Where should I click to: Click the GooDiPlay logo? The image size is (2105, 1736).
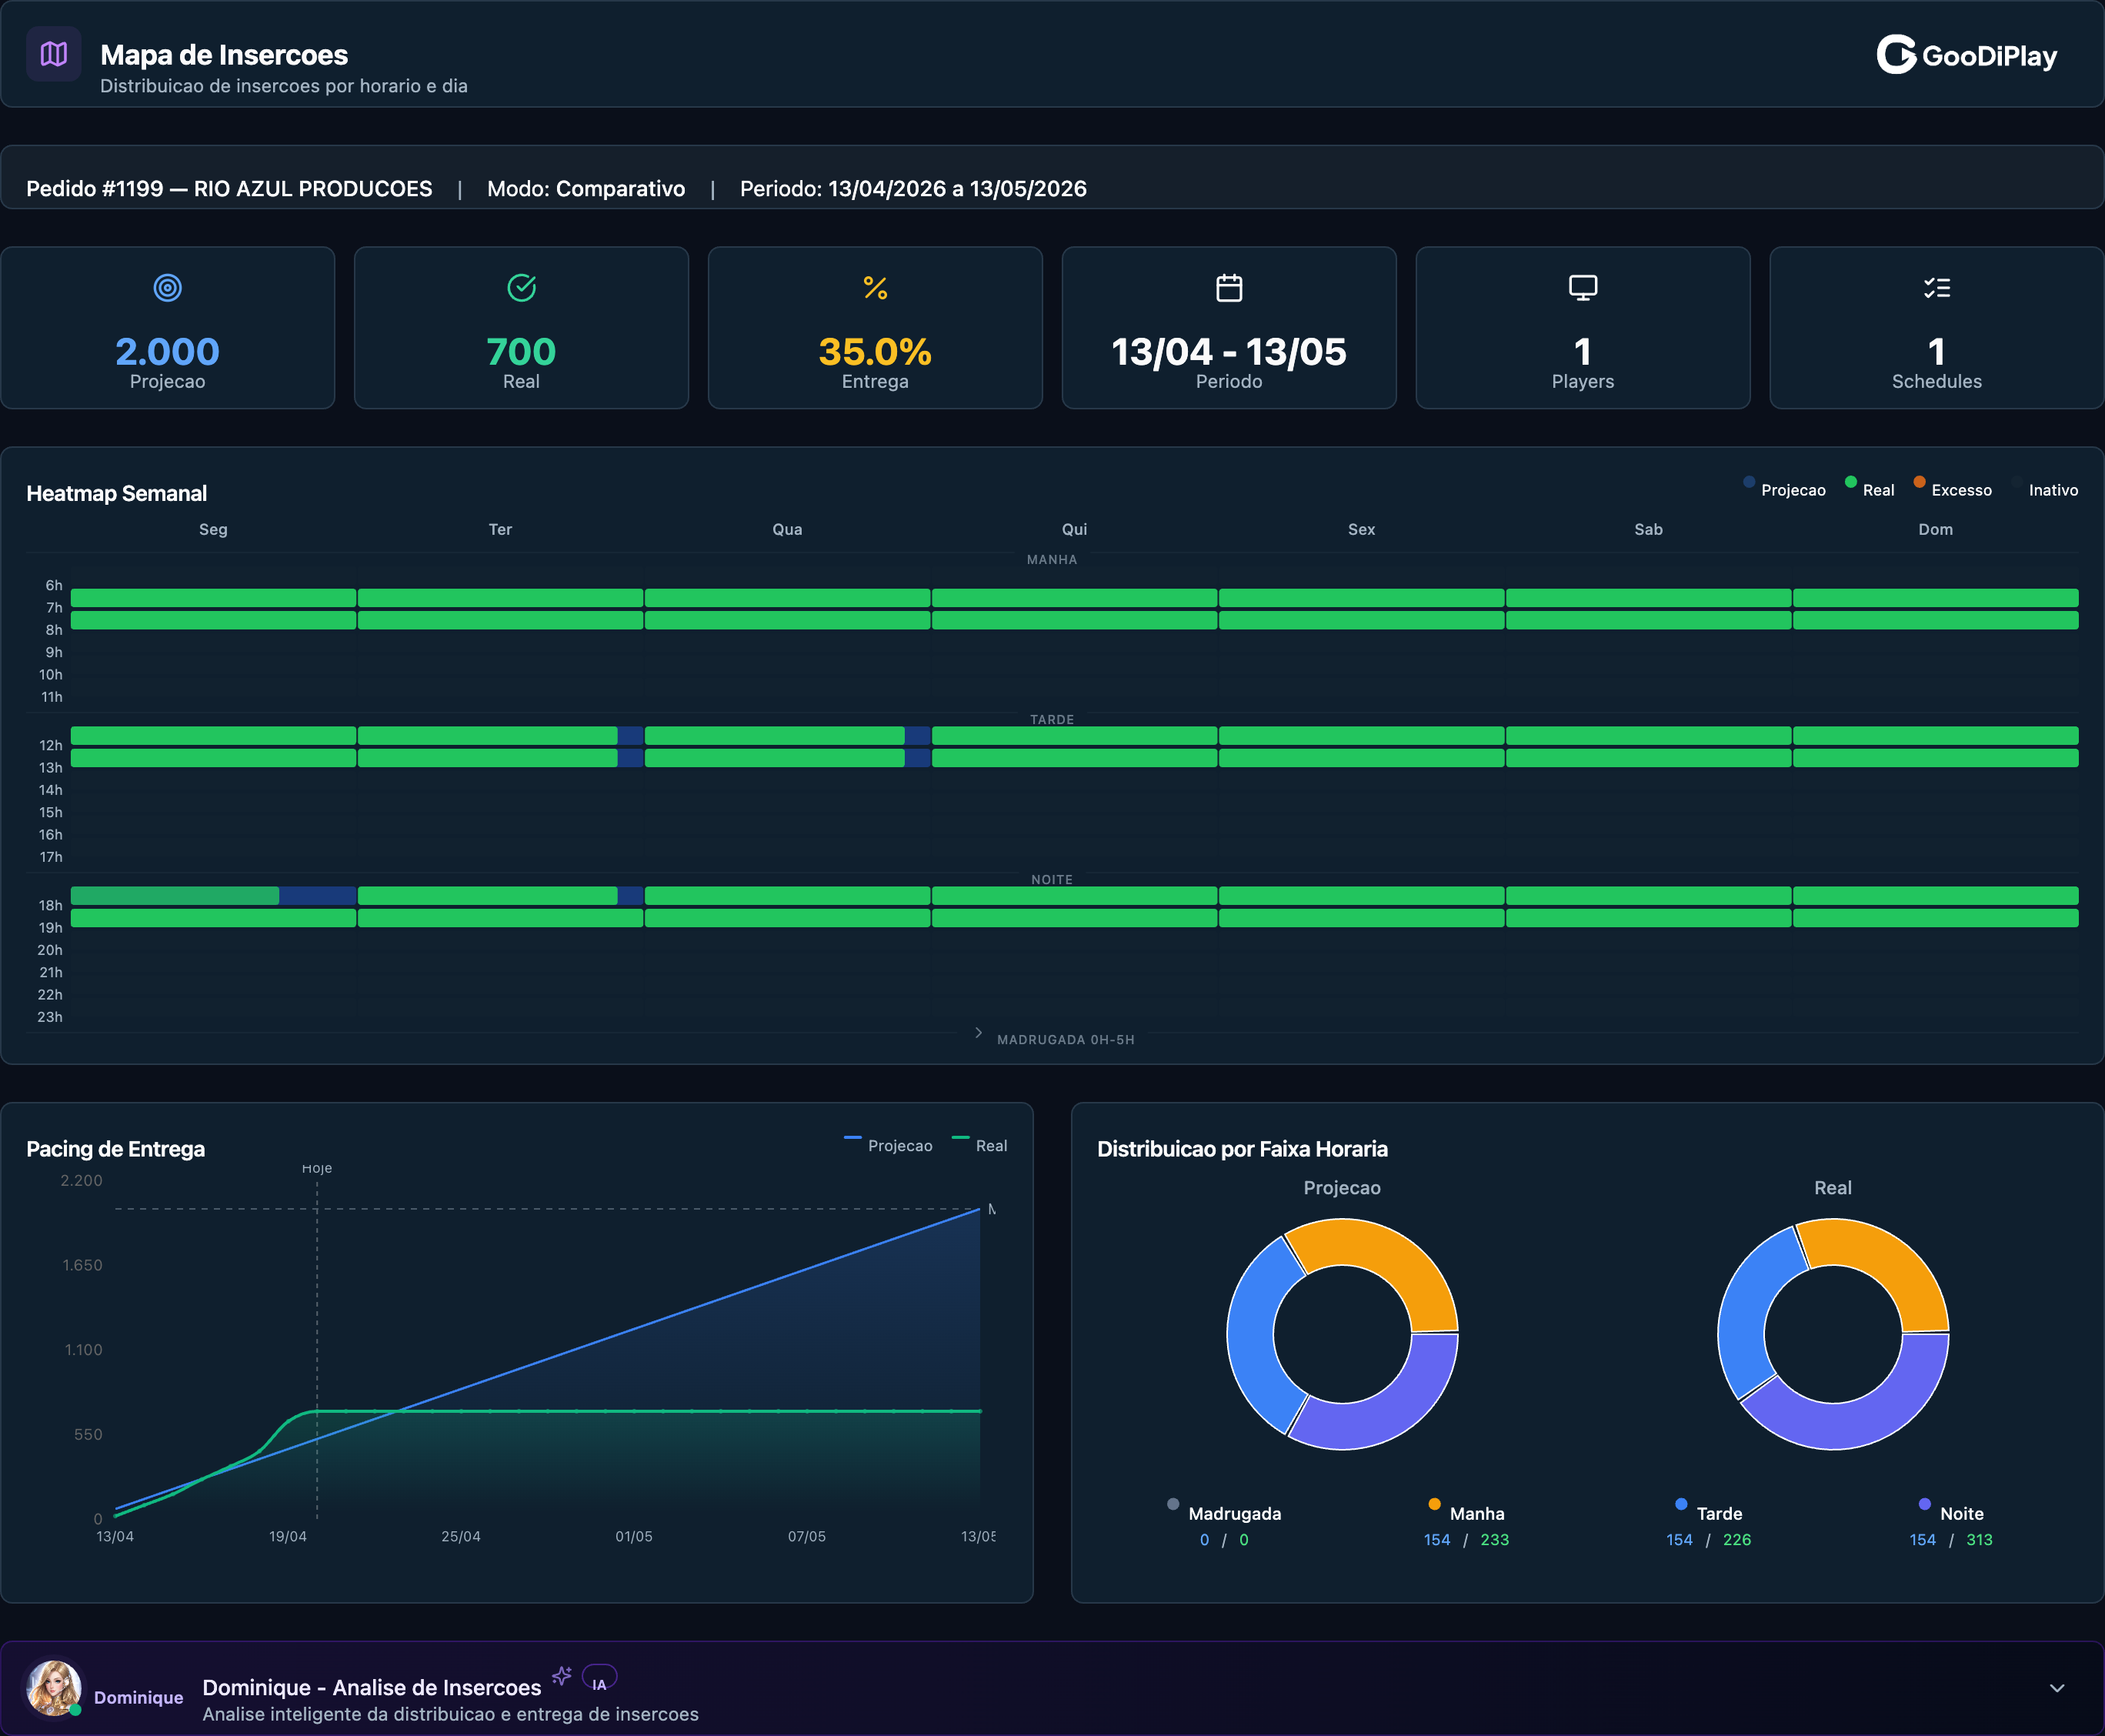[1966, 55]
